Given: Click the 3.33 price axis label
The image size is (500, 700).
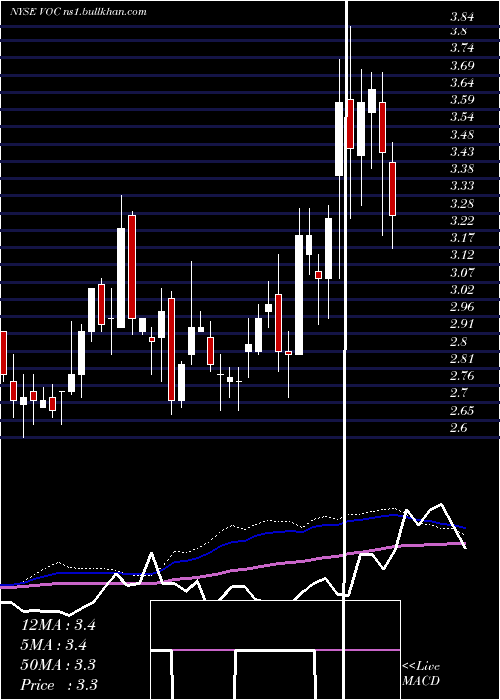Looking at the screenshot, I should coord(462,186).
